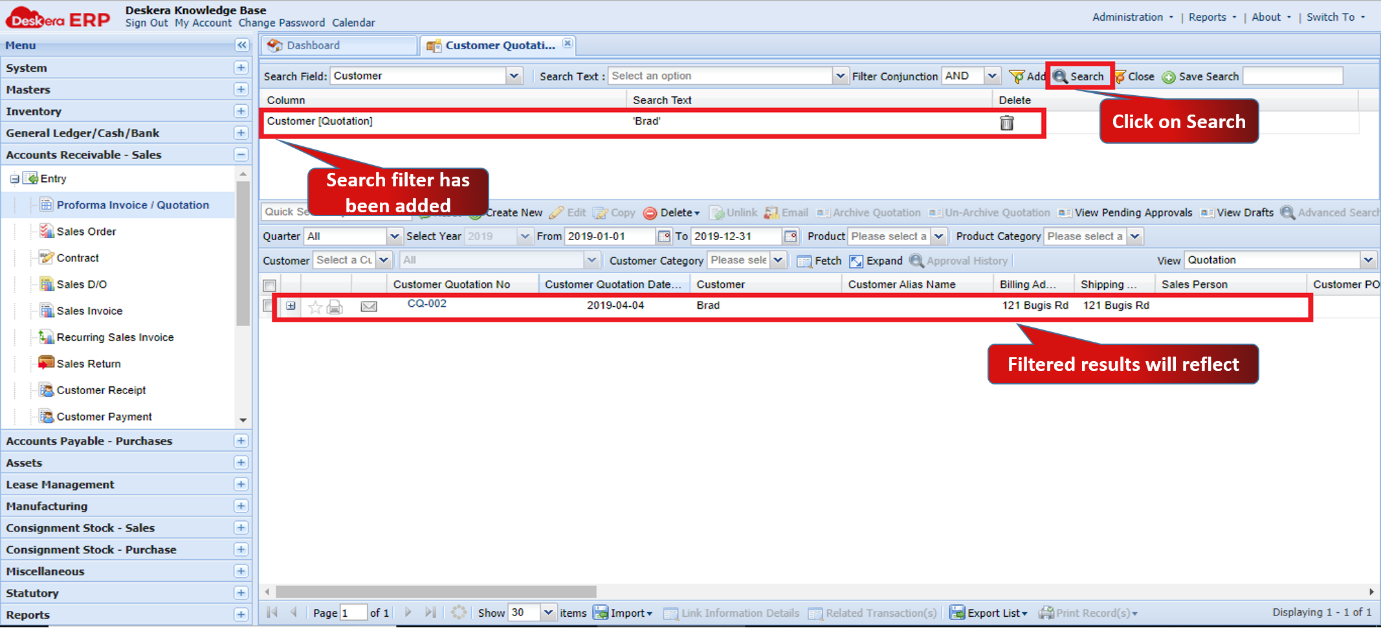Click the Expand button in filter row
Viewport: 1381px width, 631px height.
tap(876, 260)
